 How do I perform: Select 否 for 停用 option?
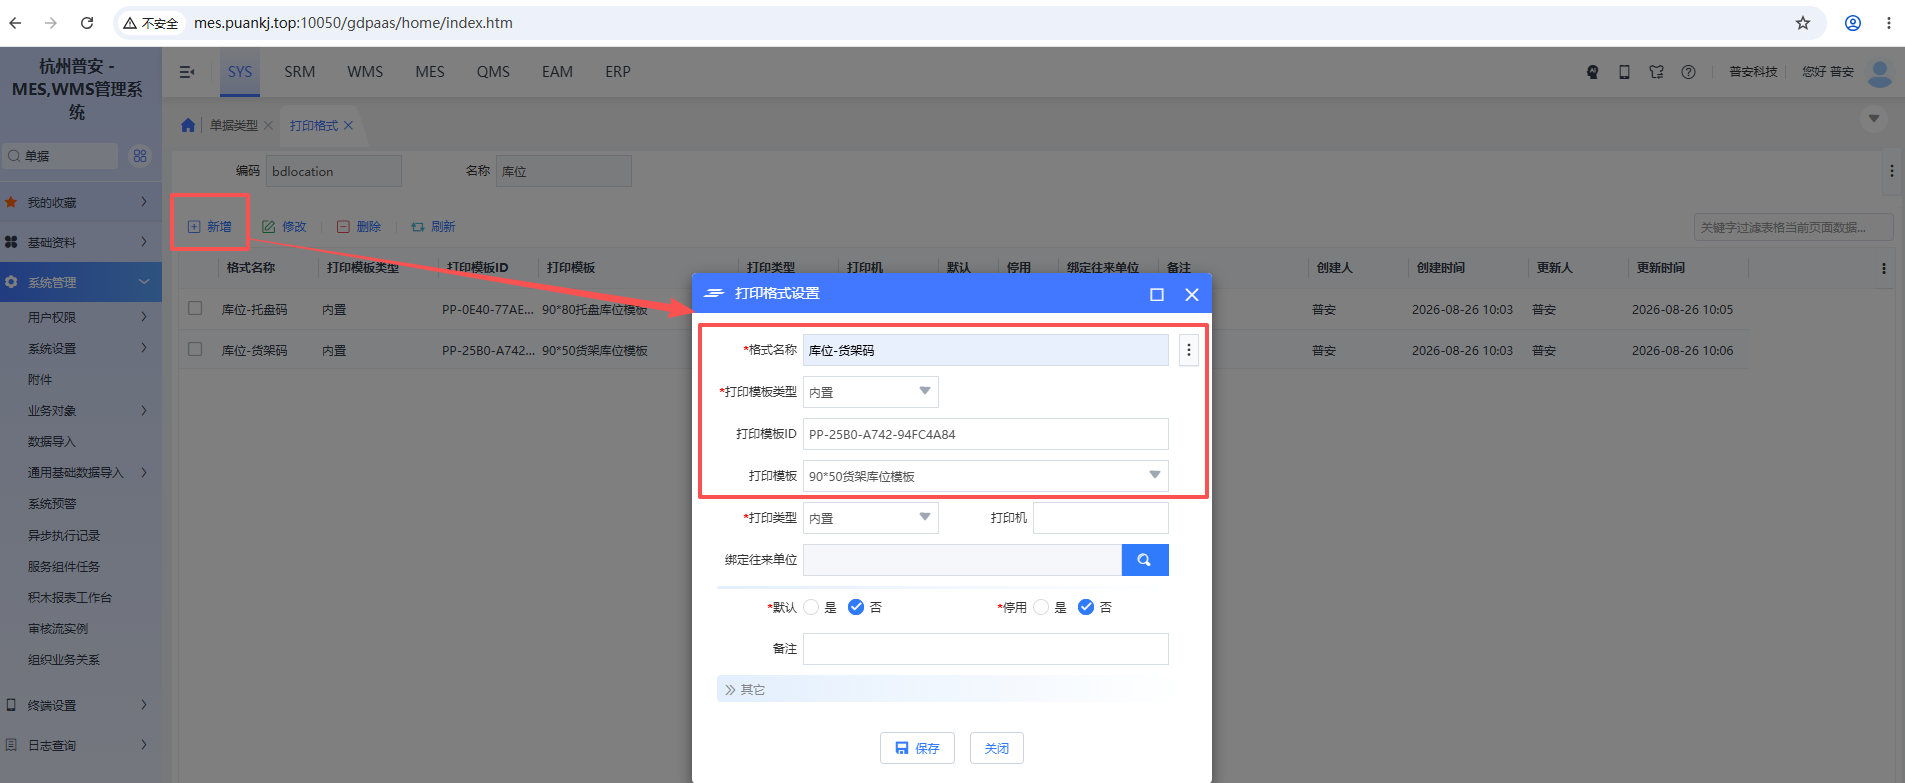[x=1086, y=607]
